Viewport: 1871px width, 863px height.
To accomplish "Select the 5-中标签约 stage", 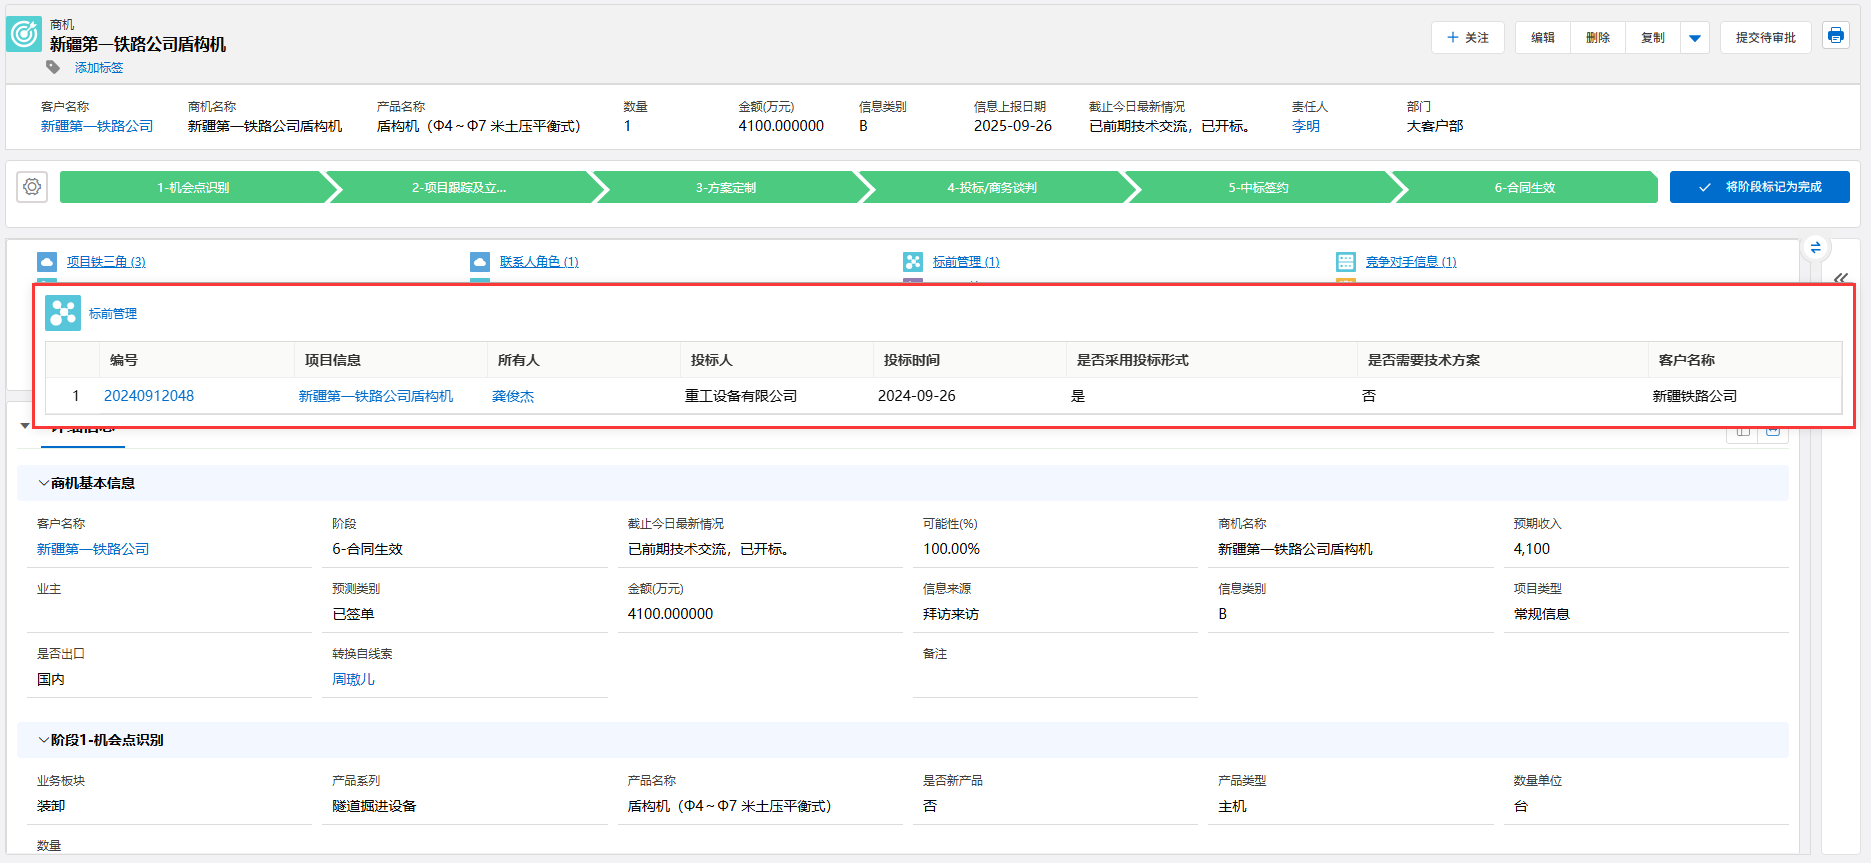I will (x=1258, y=187).
